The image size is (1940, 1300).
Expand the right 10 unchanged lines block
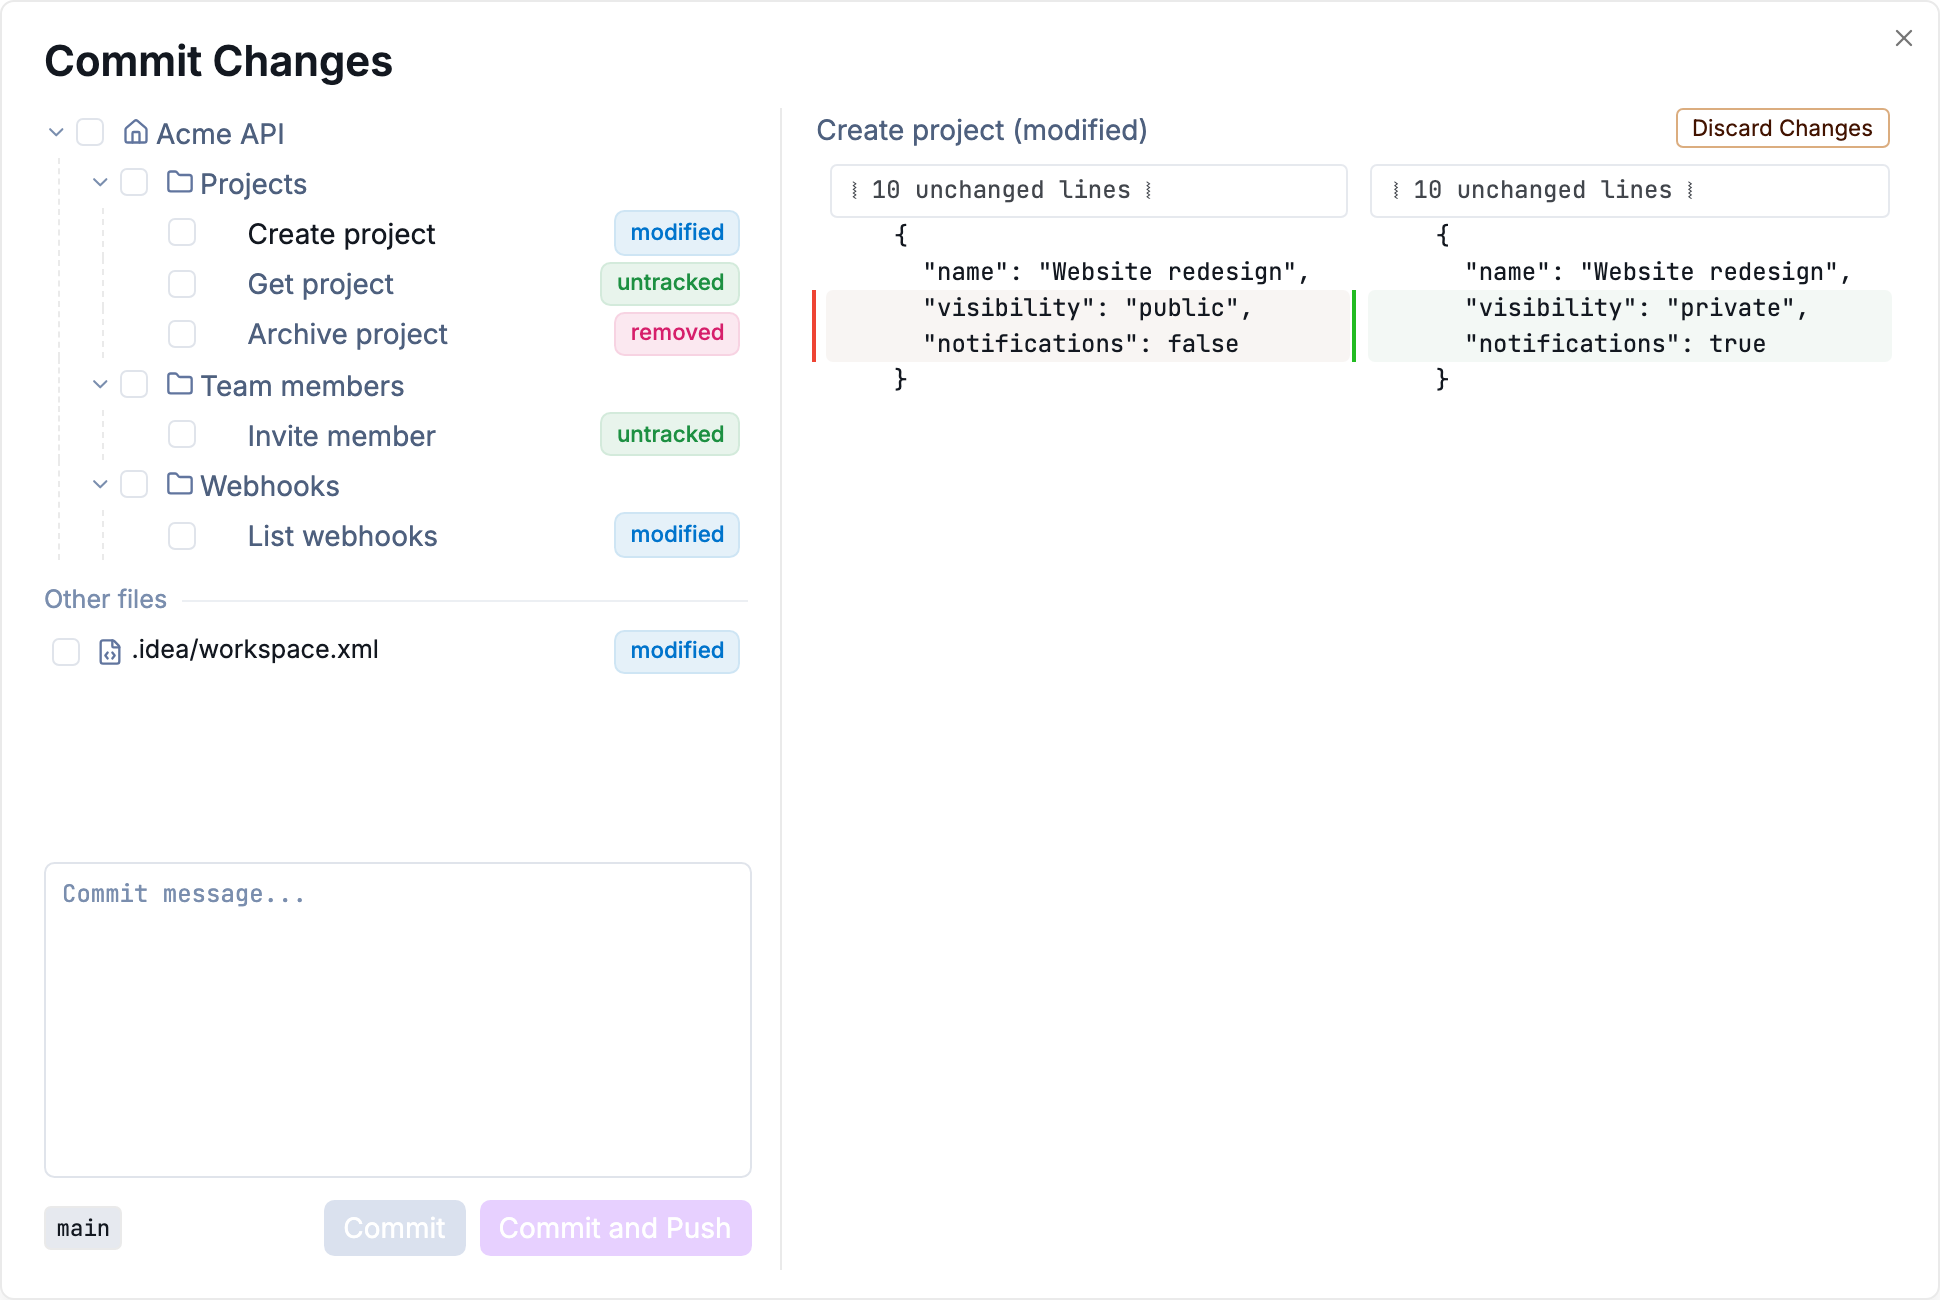click(x=1630, y=190)
